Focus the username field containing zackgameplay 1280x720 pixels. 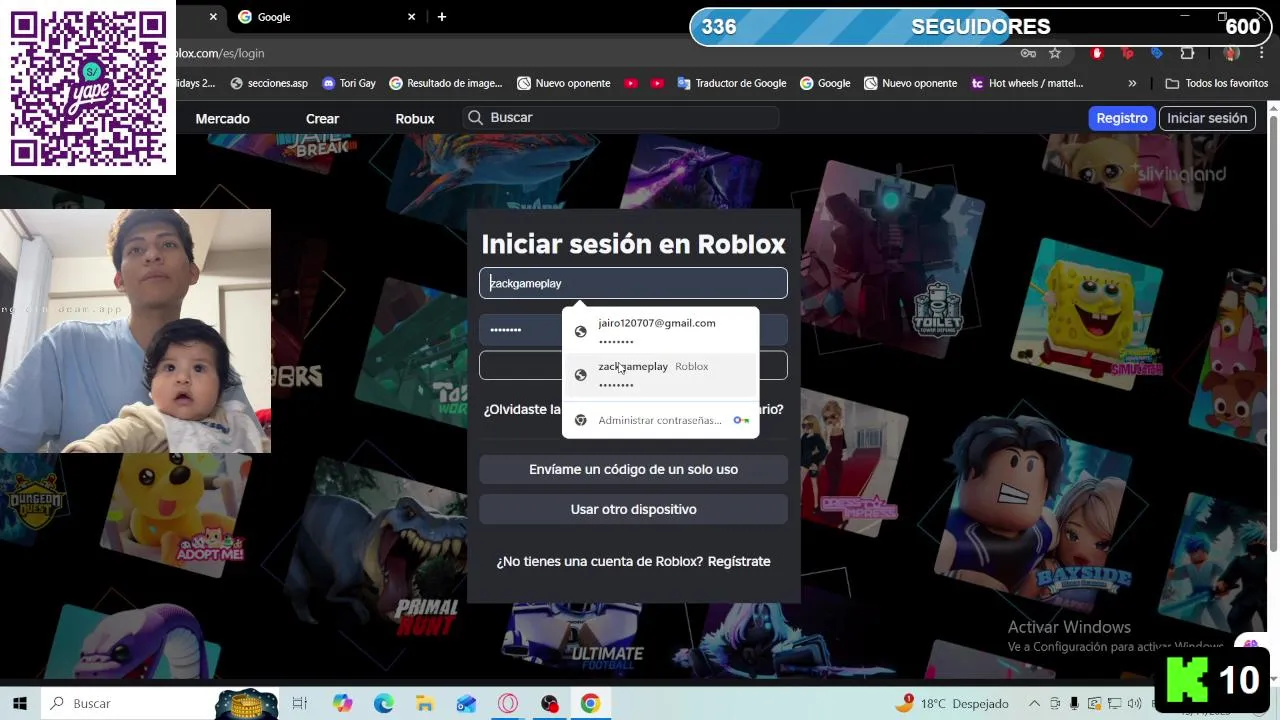tap(633, 283)
